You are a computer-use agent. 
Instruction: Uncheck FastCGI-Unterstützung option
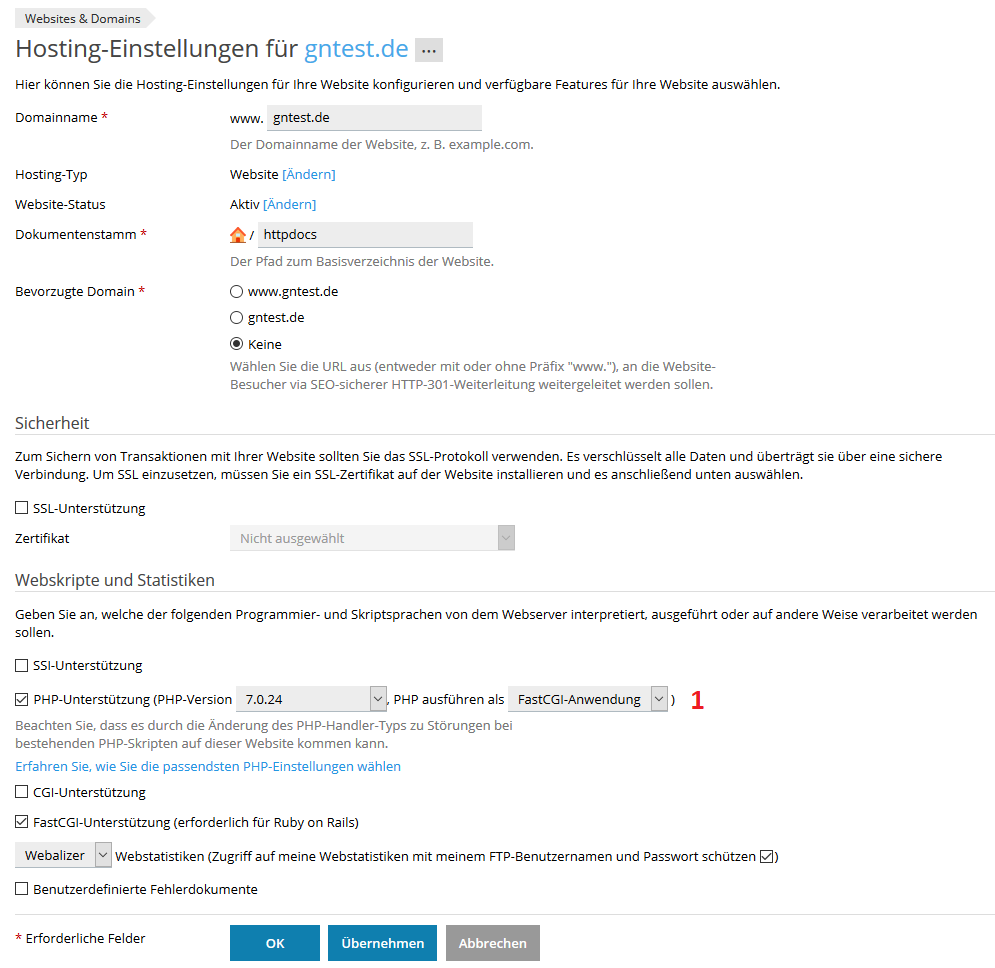coord(22,823)
